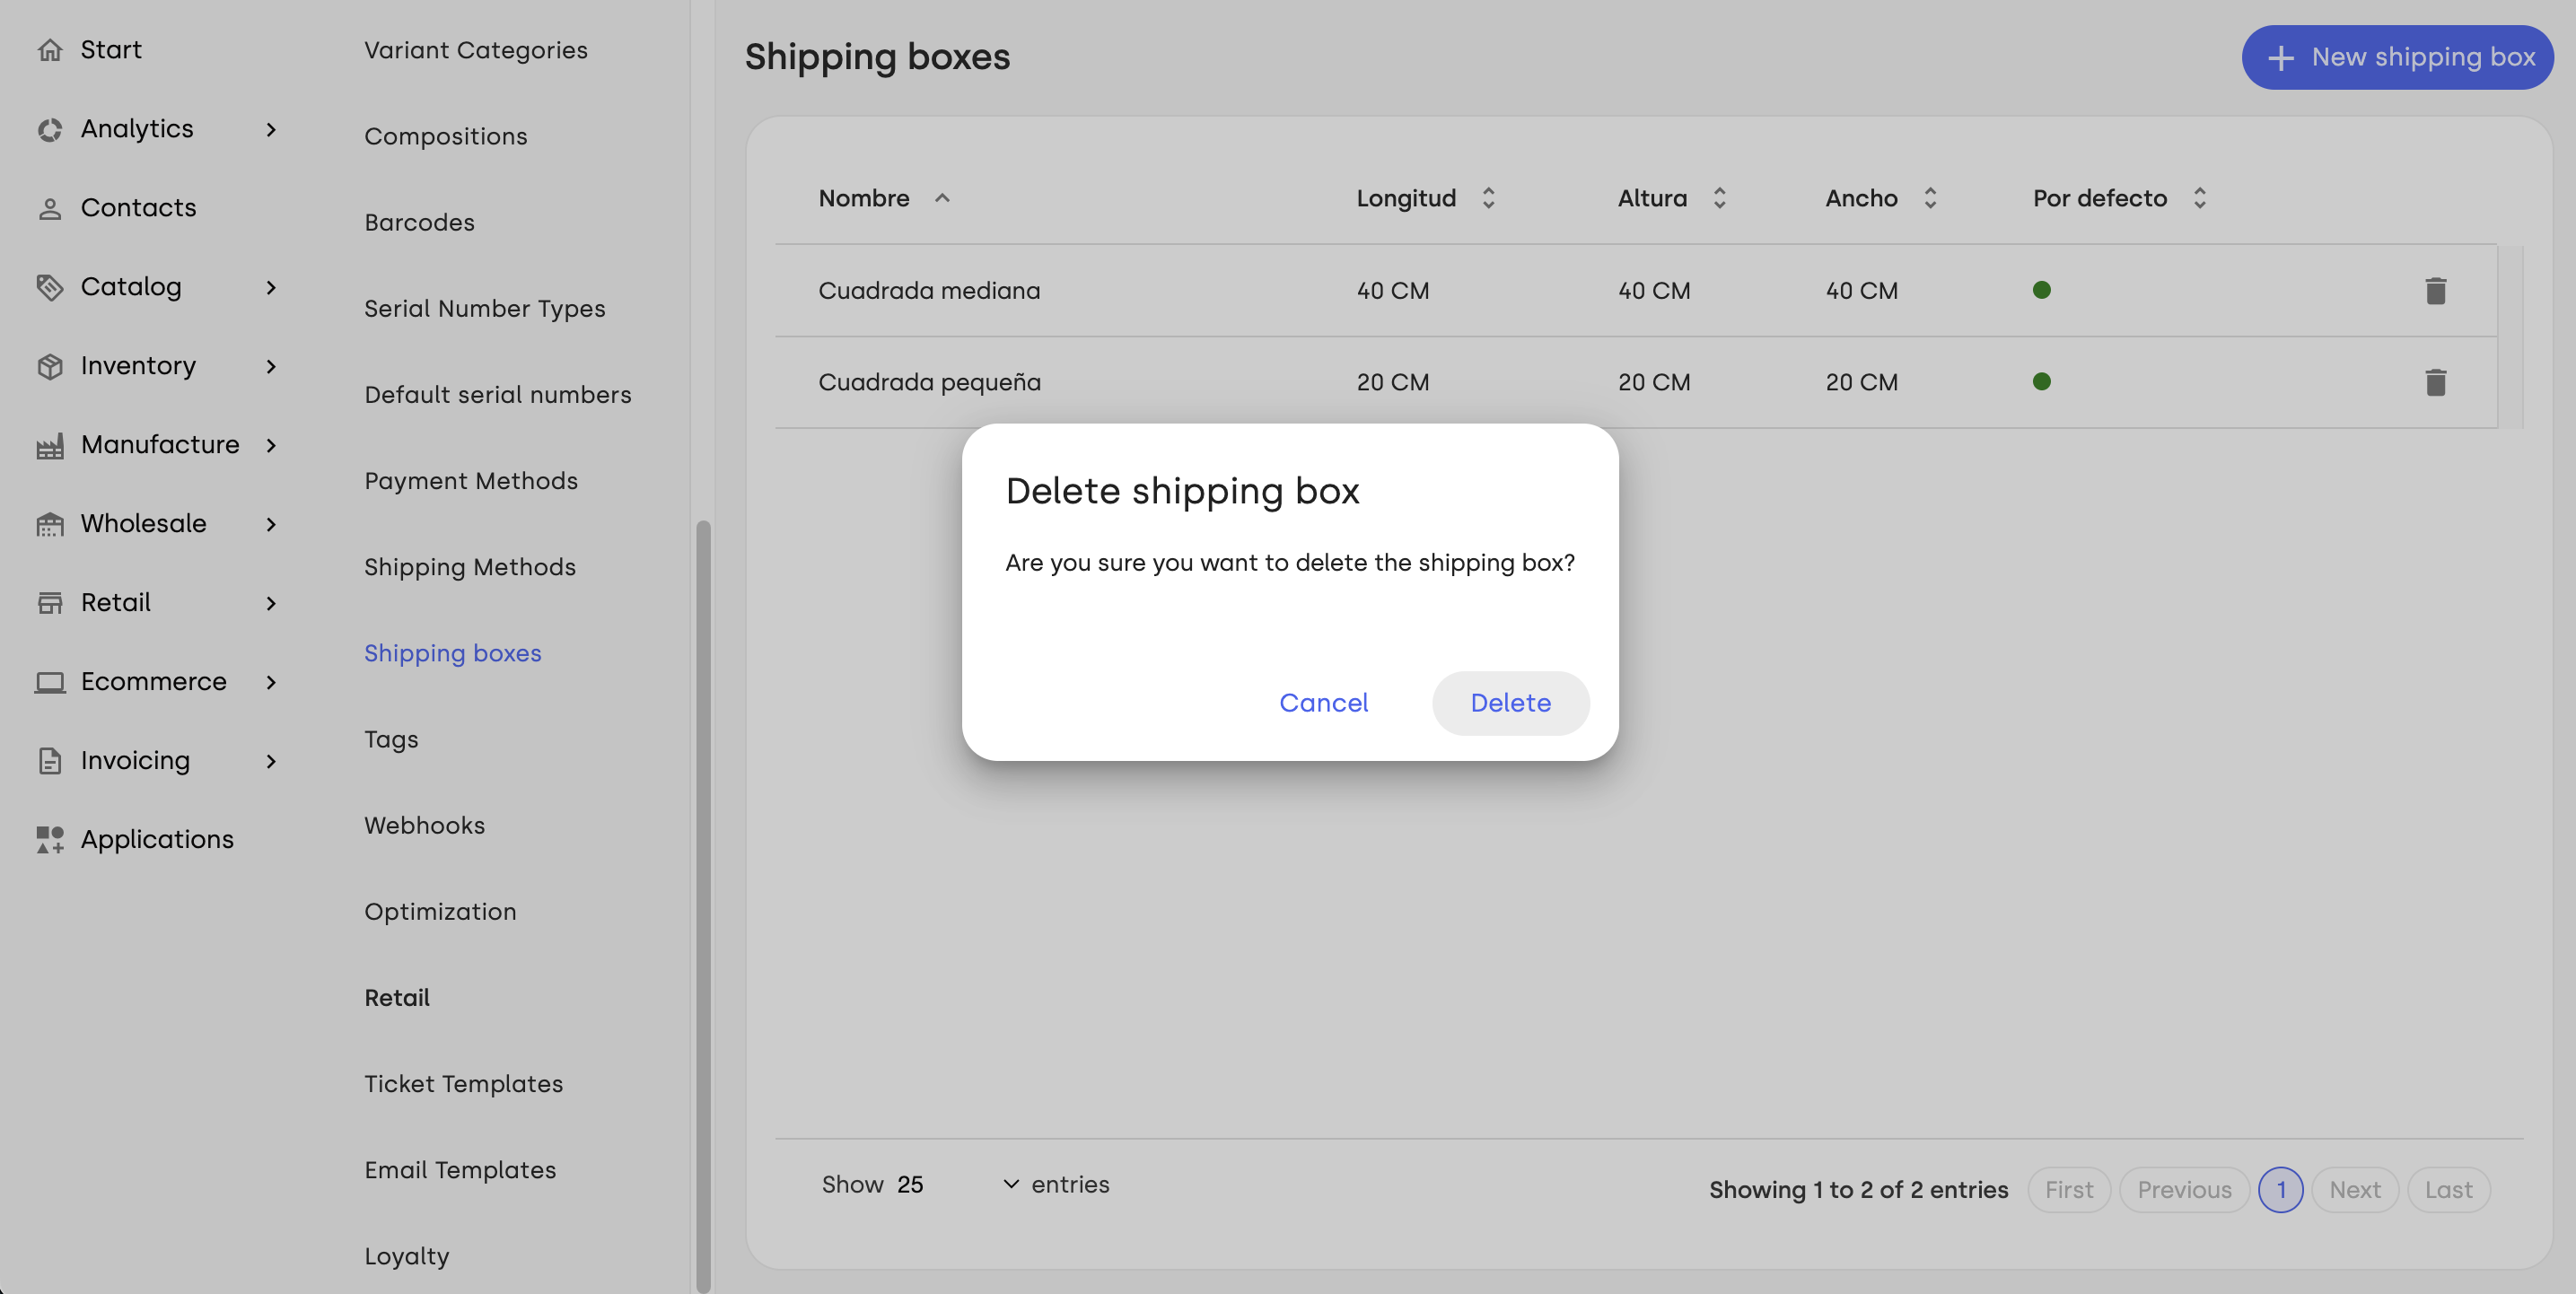Expand the Wholesale menu chevron
Image resolution: width=2576 pixels, height=1294 pixels.
tap(271, 524)
